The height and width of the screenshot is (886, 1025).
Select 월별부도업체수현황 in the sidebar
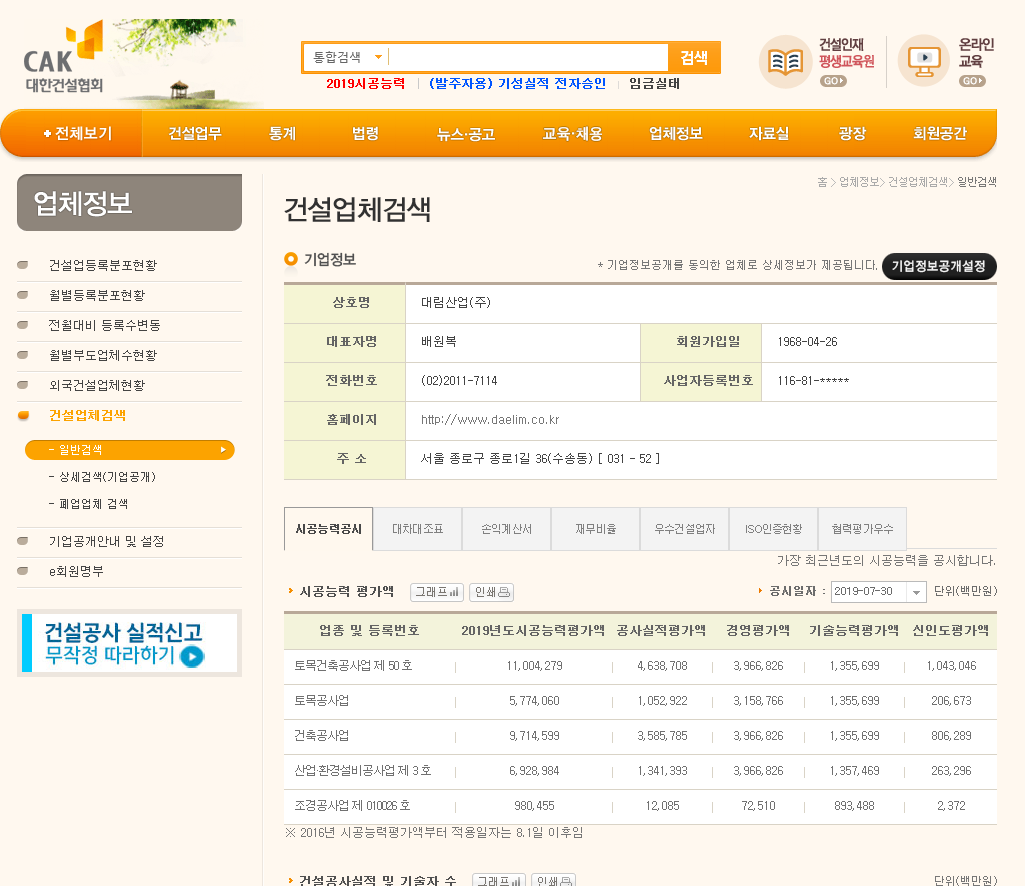tap(103, 355)
